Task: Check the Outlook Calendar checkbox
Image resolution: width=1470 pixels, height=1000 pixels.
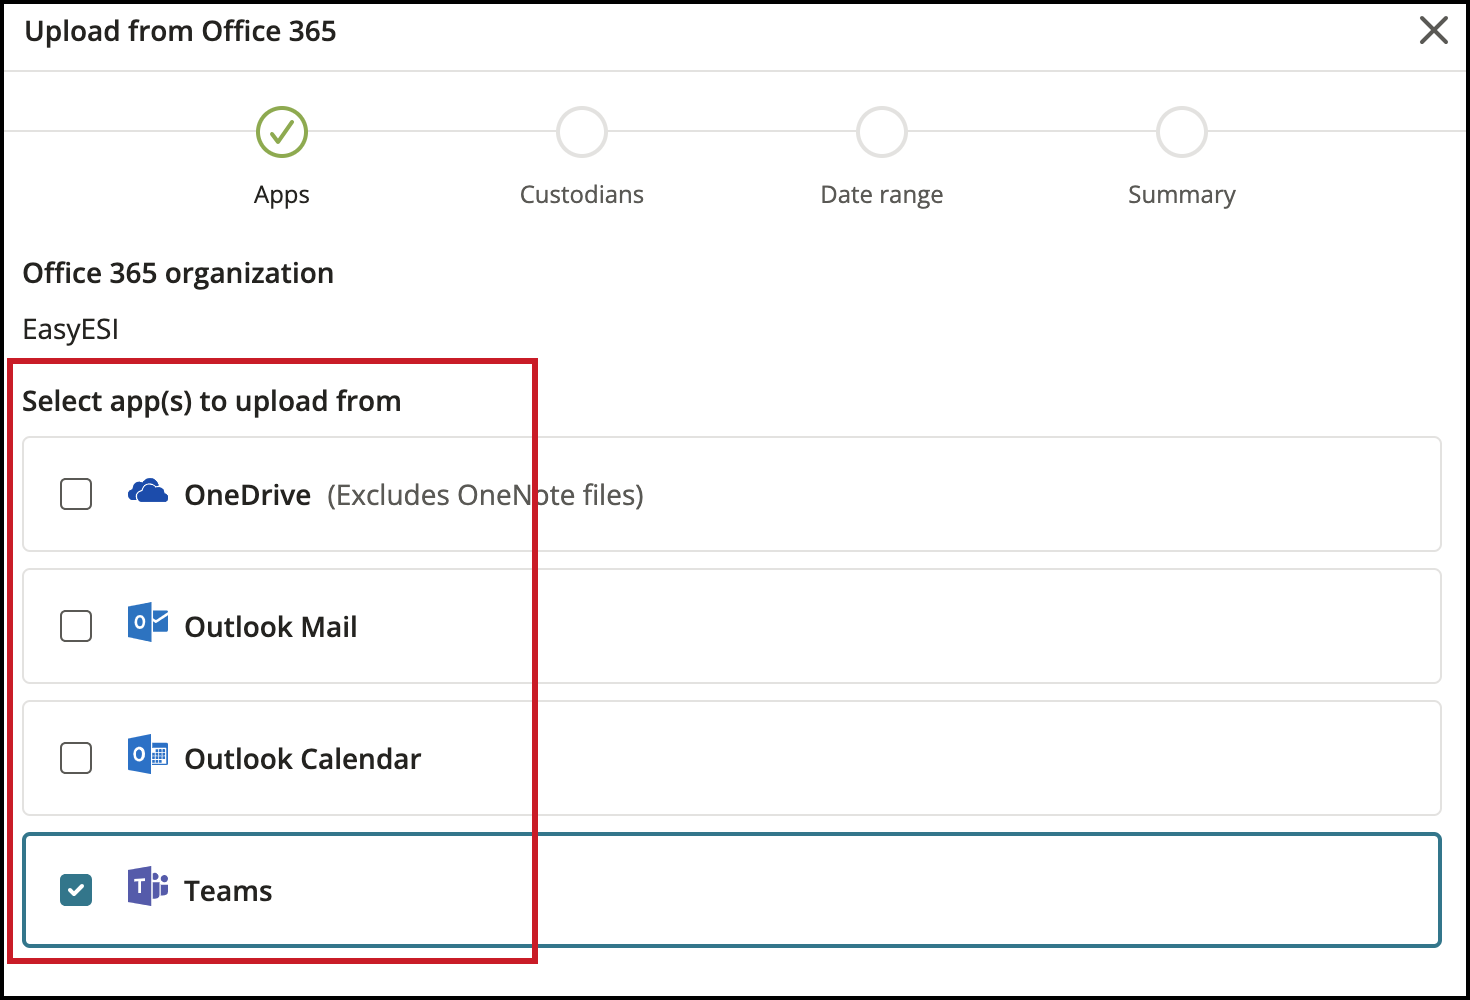Action: [x=76, y=758]
